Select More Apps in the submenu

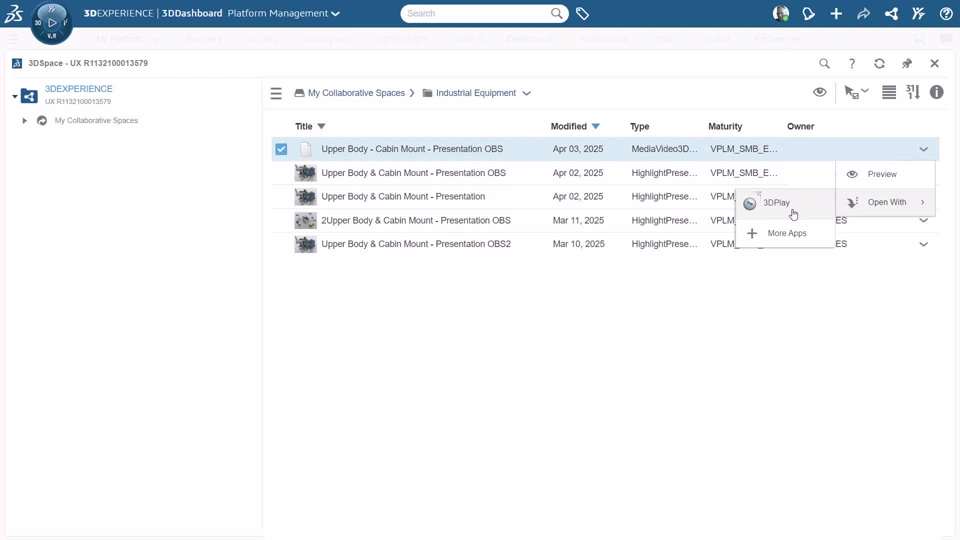click(785, 233)
